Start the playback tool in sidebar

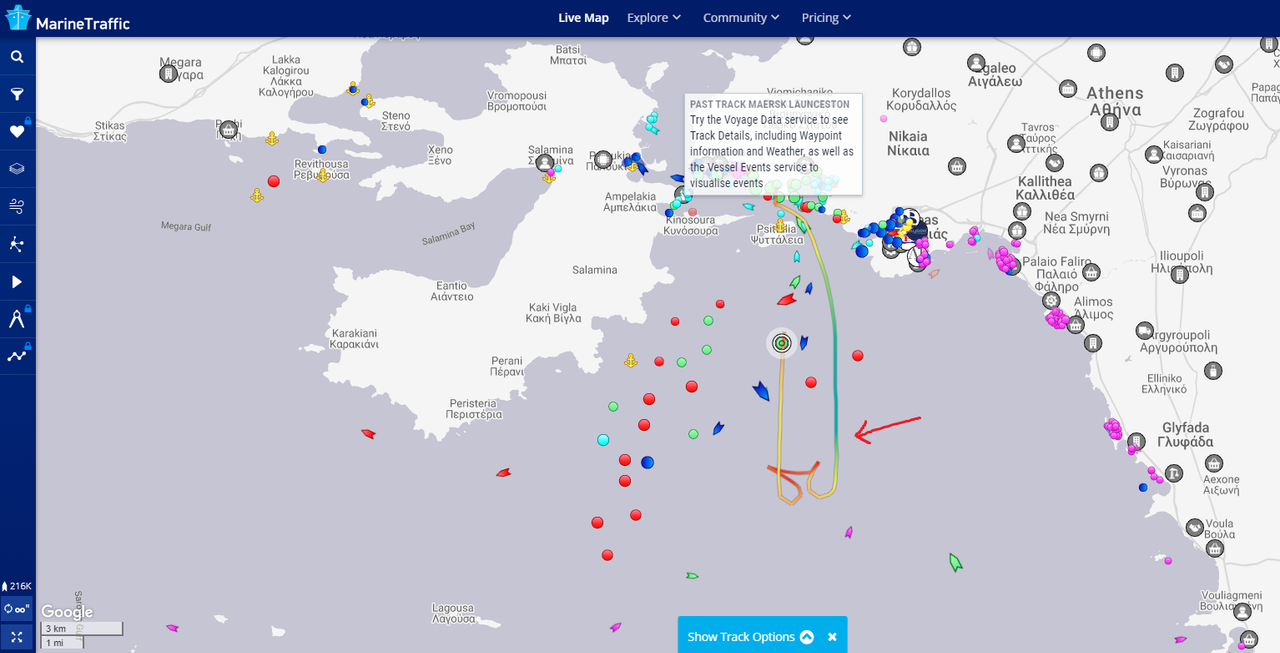[17, 282]
